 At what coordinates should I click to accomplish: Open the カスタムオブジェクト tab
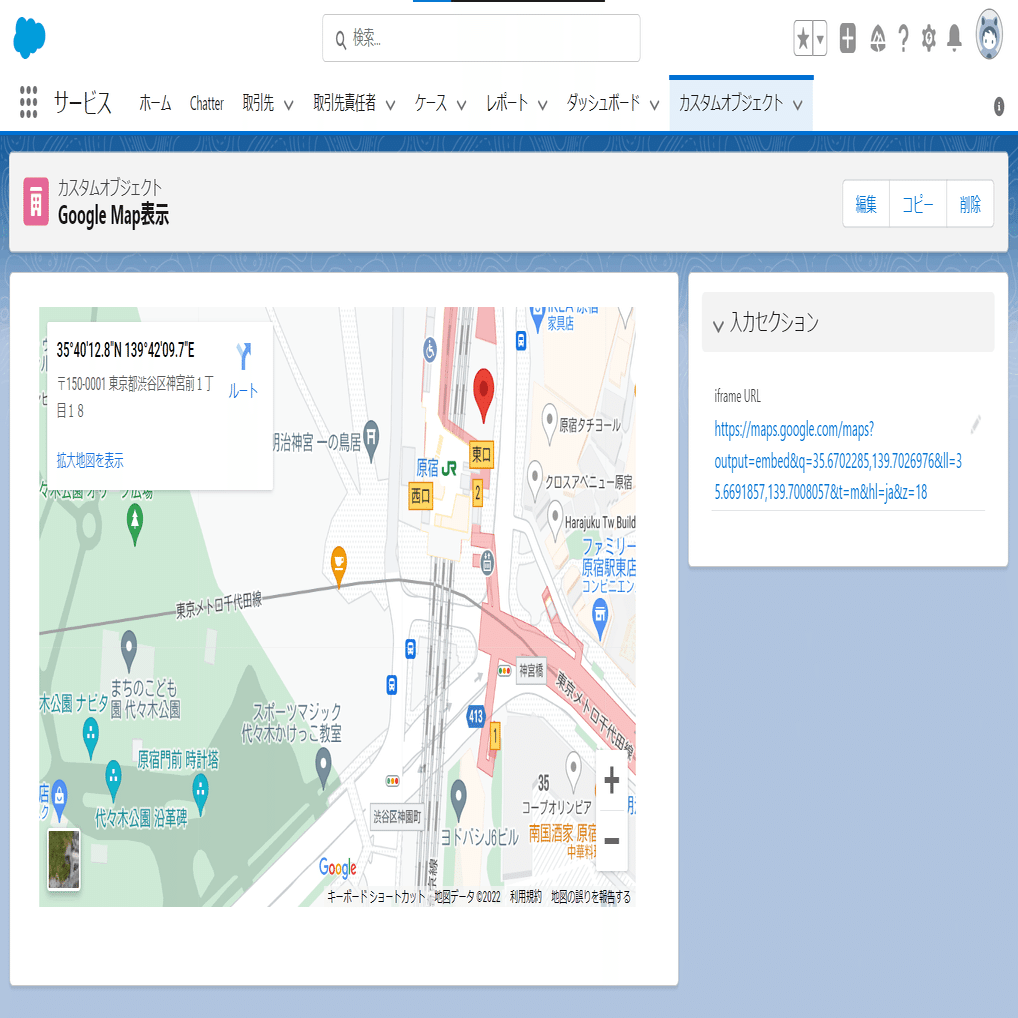pyautogui.click(x=731, y=103)
